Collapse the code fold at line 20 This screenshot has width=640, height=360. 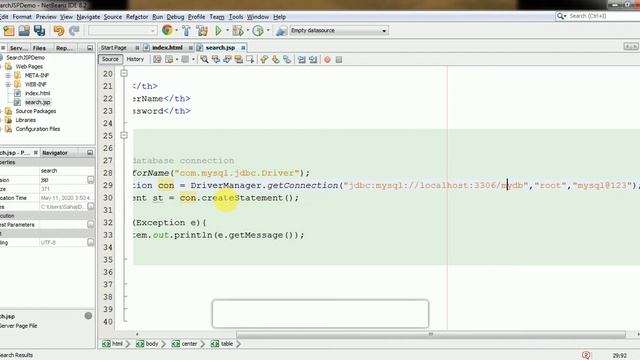[124, 73]
